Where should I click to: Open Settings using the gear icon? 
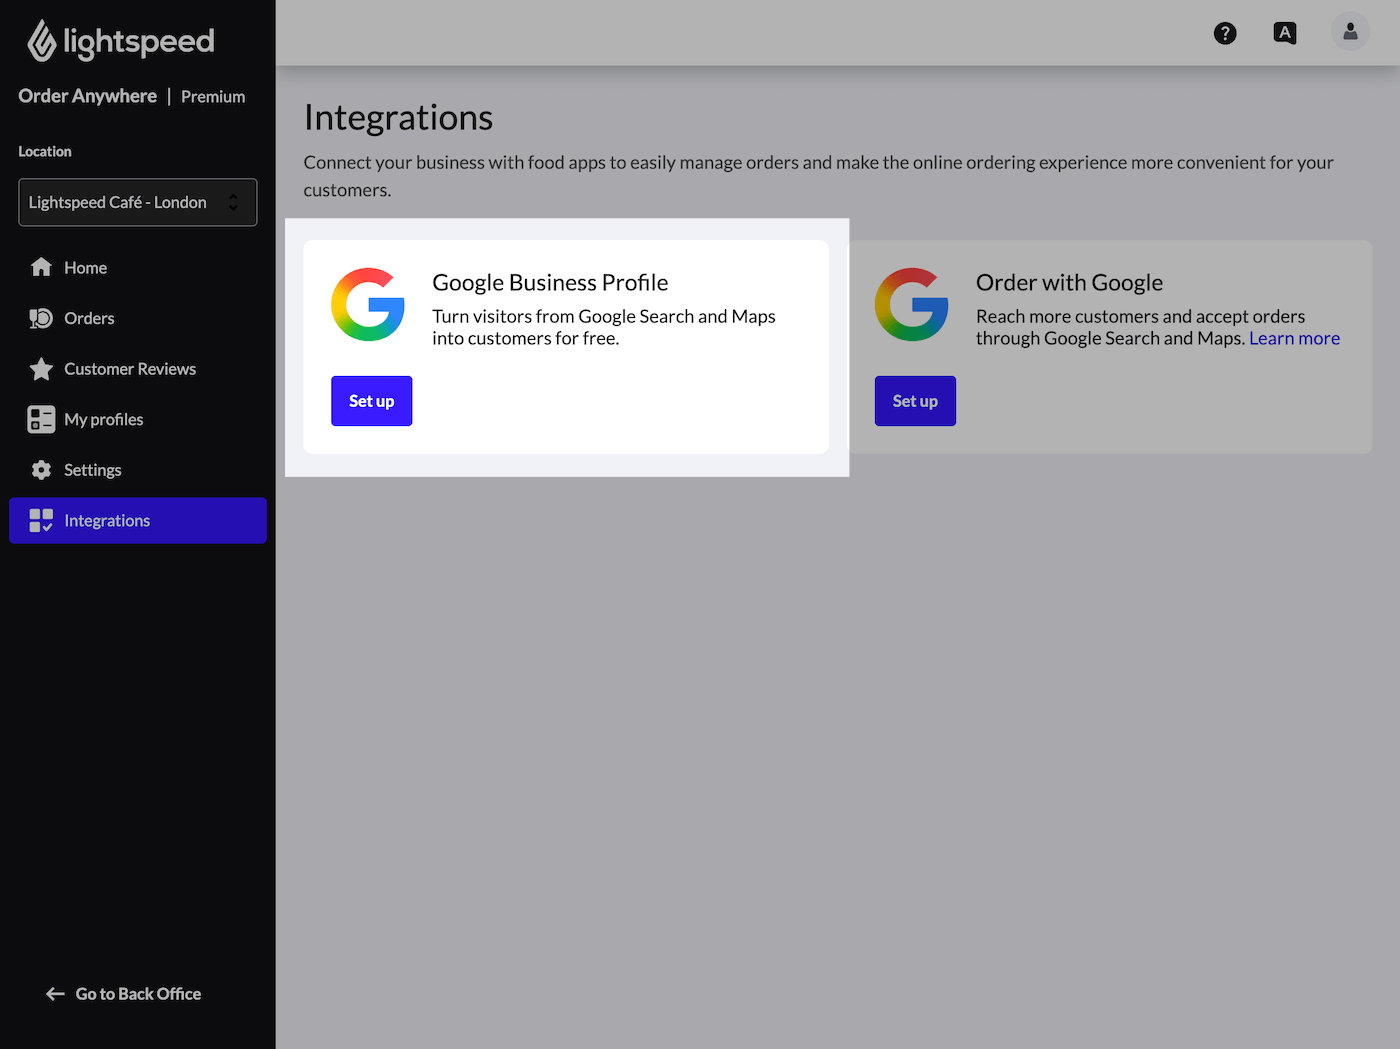tap(41, 470)
